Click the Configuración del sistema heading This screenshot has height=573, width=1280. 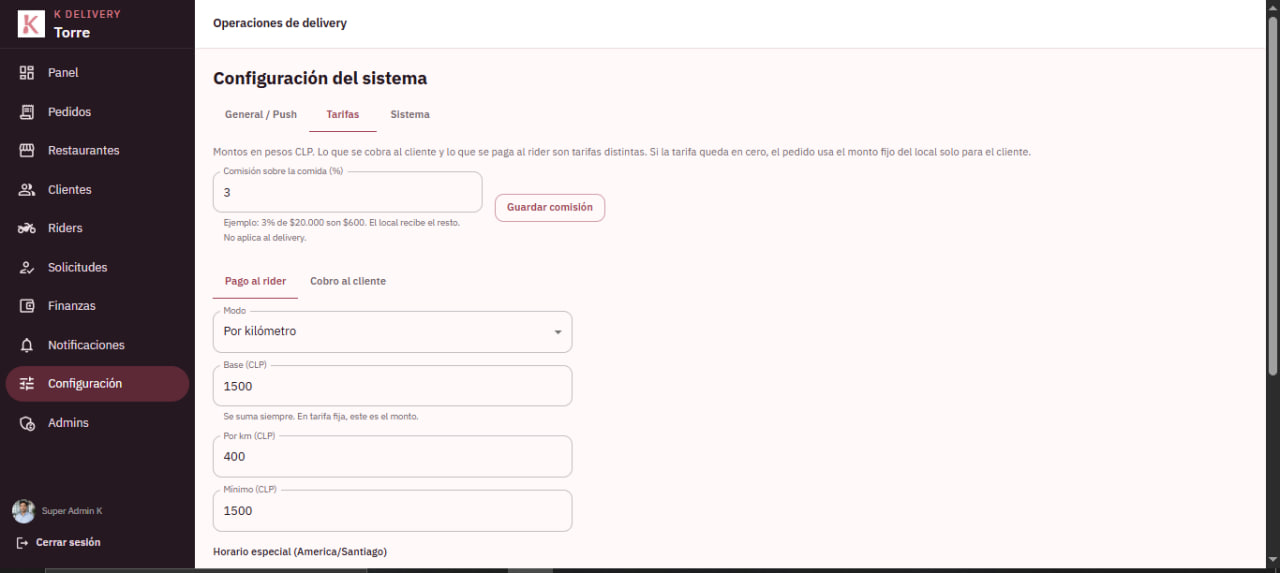(320, 78)
